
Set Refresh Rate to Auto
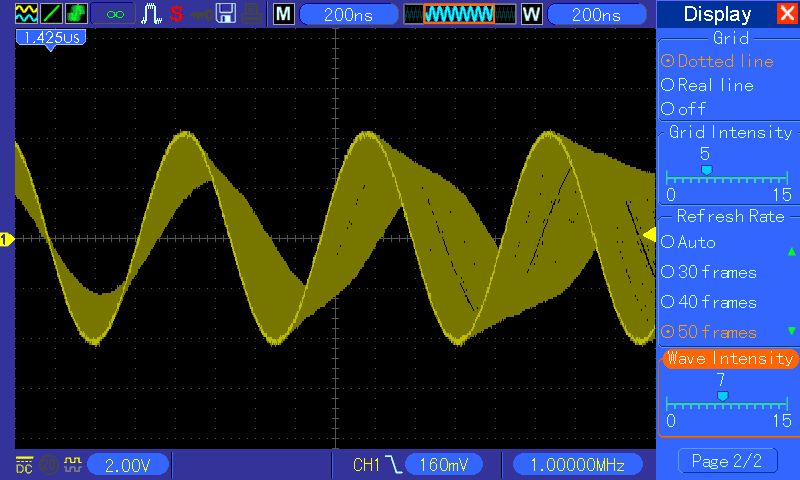tap(688, 242)
